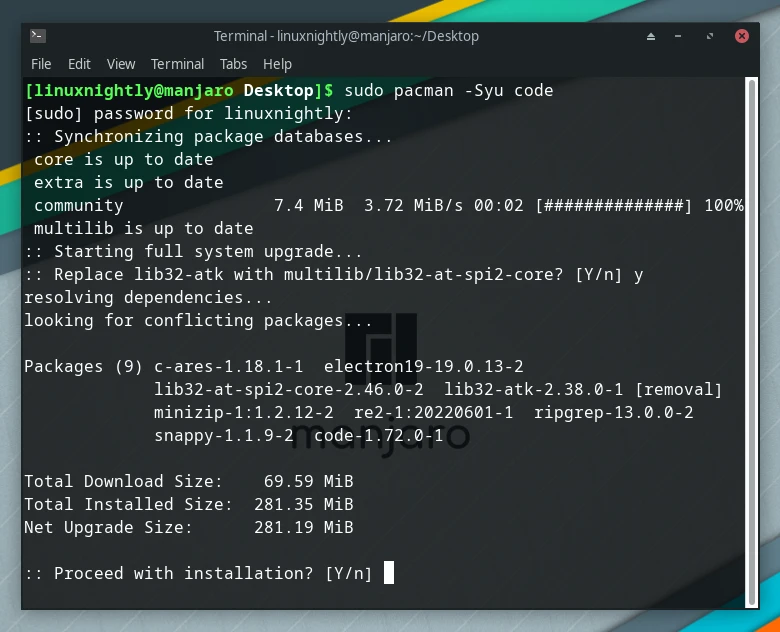Click the terminal text cursor block
The height and width of the screenshot is (632, 780).
(x=389, y=572)
